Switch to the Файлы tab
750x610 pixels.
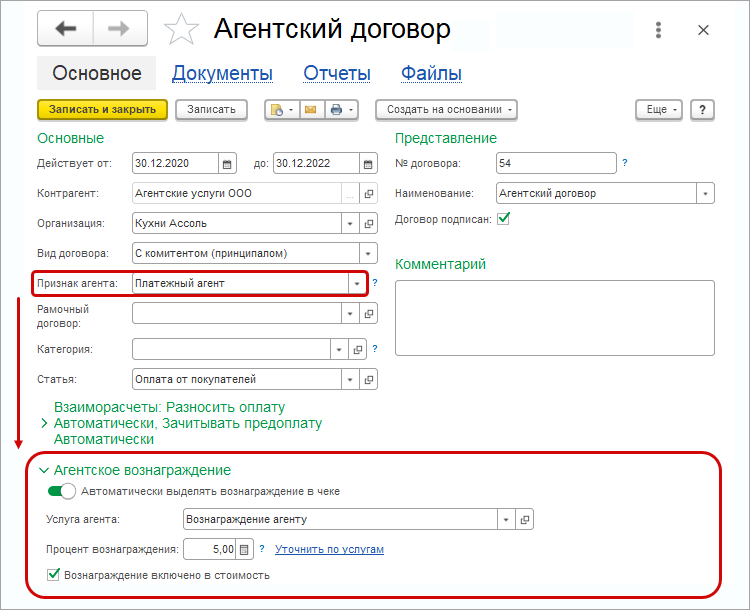coord(431,74)
